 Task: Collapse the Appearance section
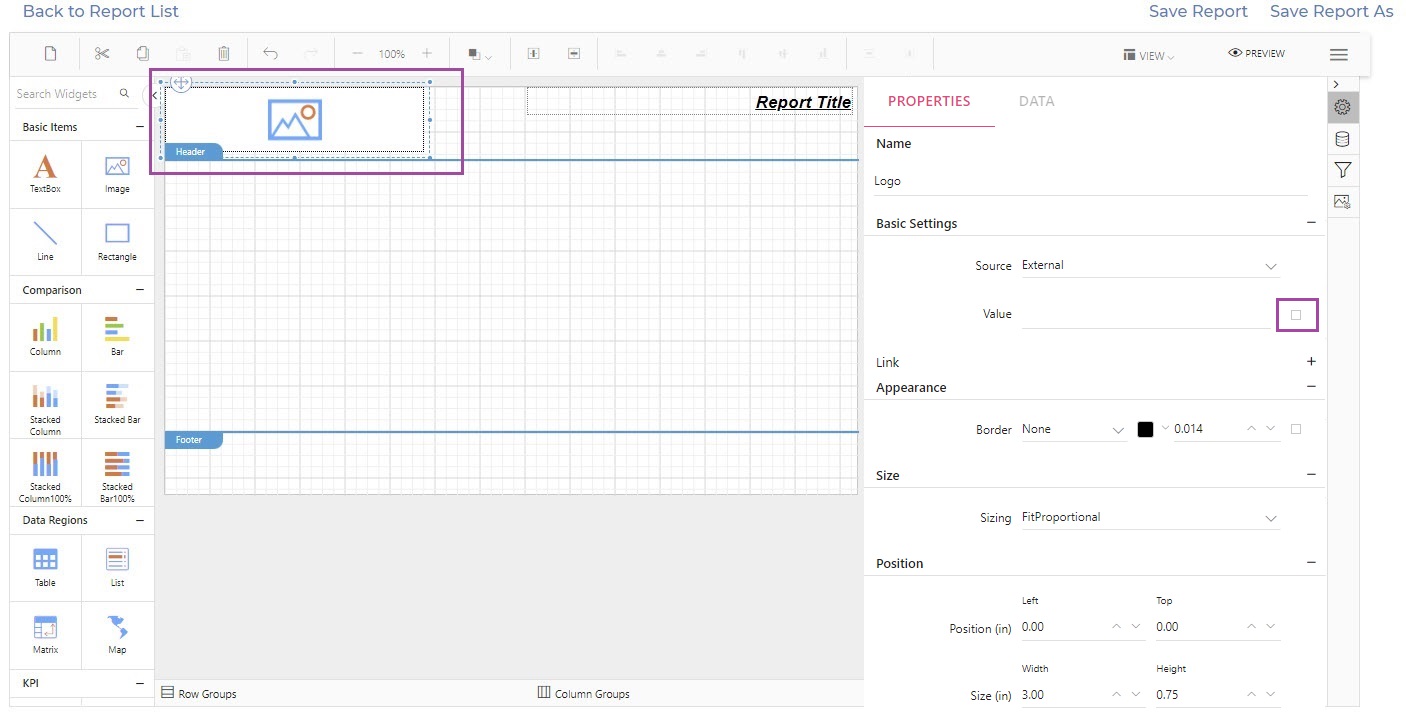tap(1311, 387)
